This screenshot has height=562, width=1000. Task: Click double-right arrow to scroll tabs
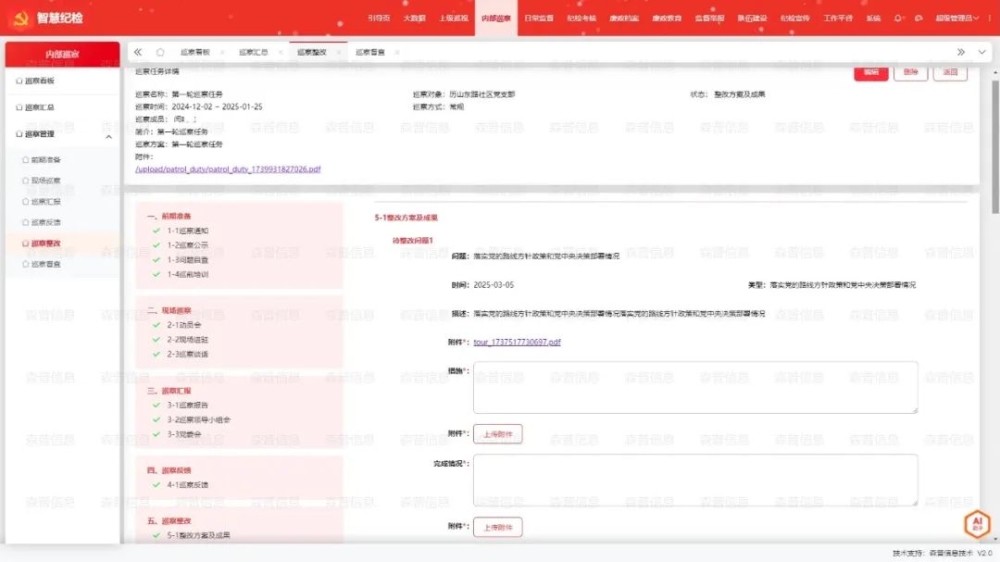tap(960, 52)
